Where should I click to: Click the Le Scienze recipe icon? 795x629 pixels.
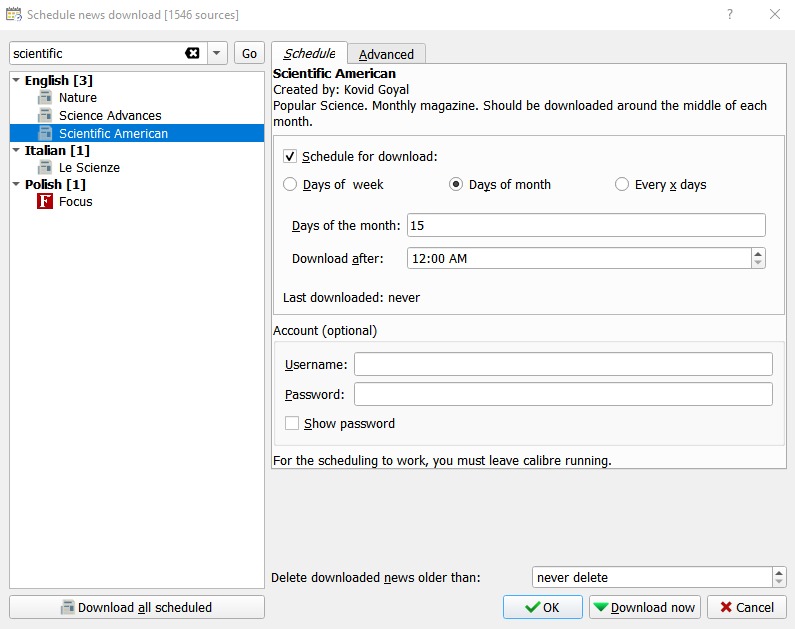pos(45,167)
